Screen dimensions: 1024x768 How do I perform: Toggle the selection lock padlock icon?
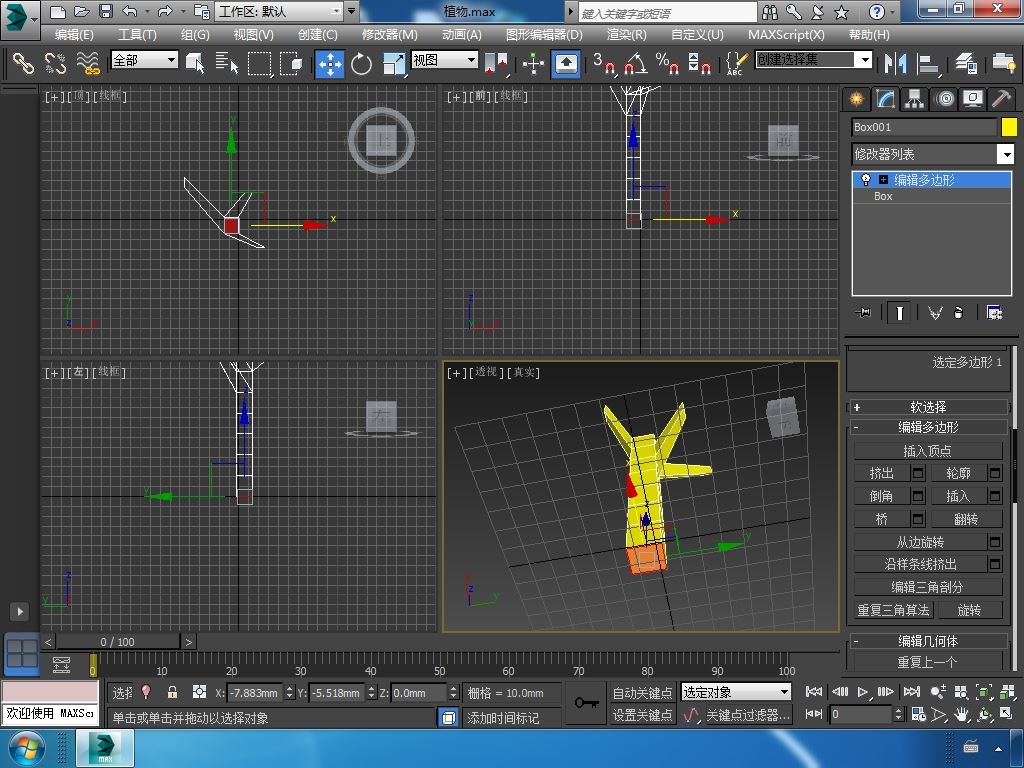[172, 692]
